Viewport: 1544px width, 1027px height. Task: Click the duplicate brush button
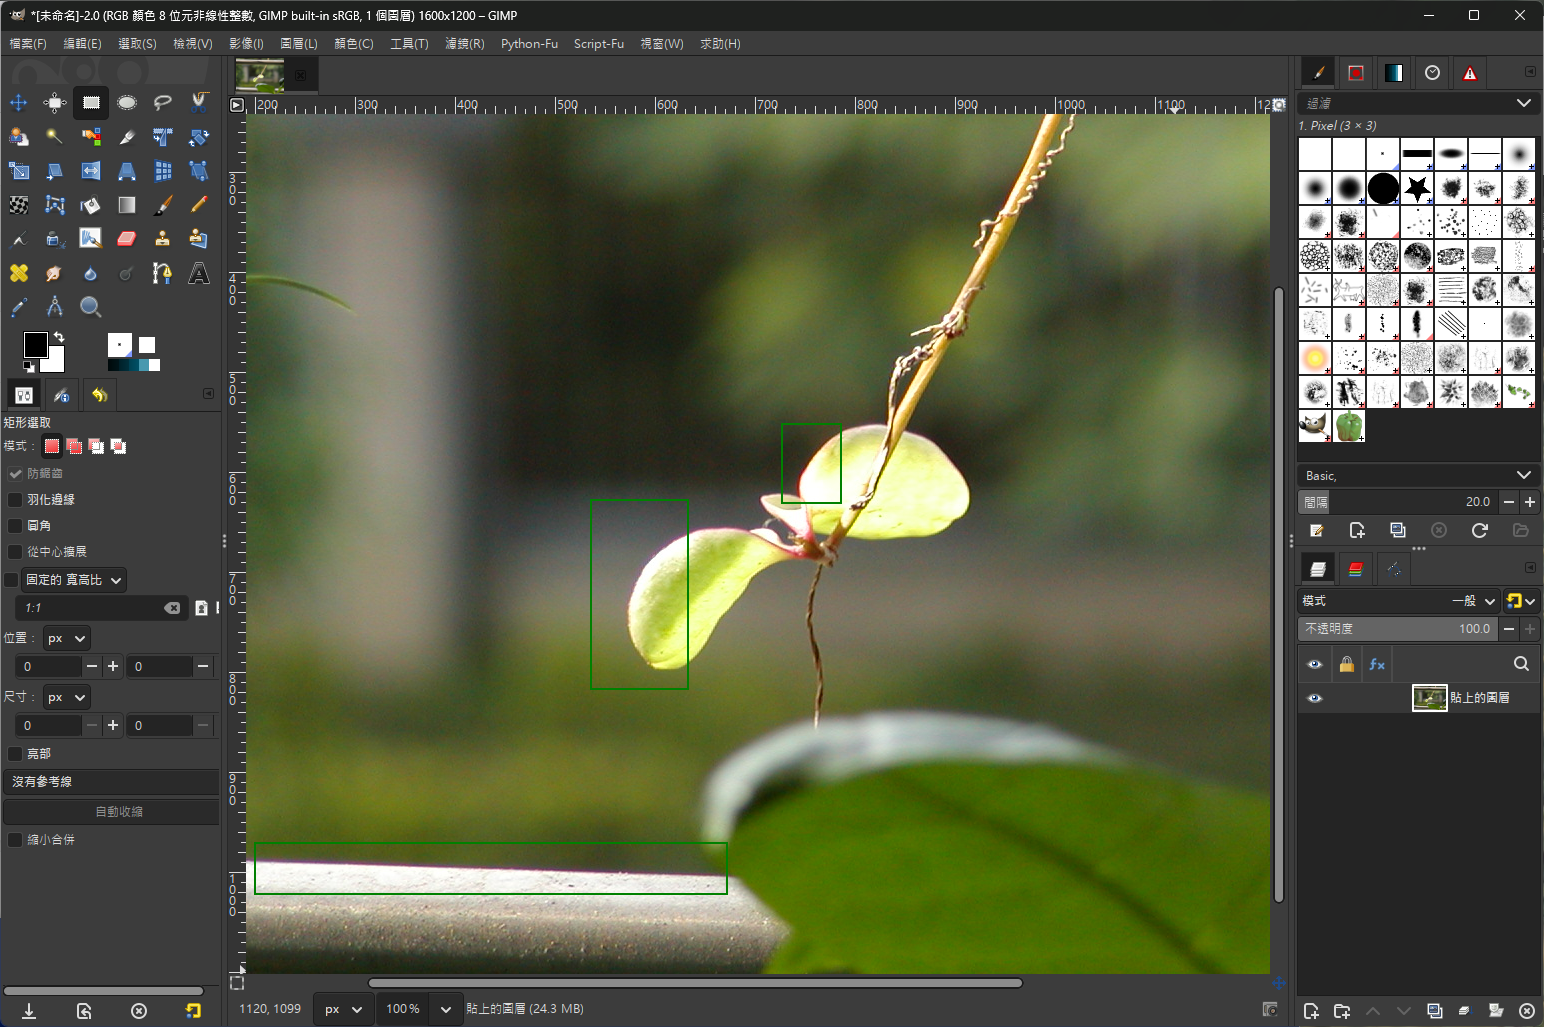pyautogui.click(x=1398, y=530)
